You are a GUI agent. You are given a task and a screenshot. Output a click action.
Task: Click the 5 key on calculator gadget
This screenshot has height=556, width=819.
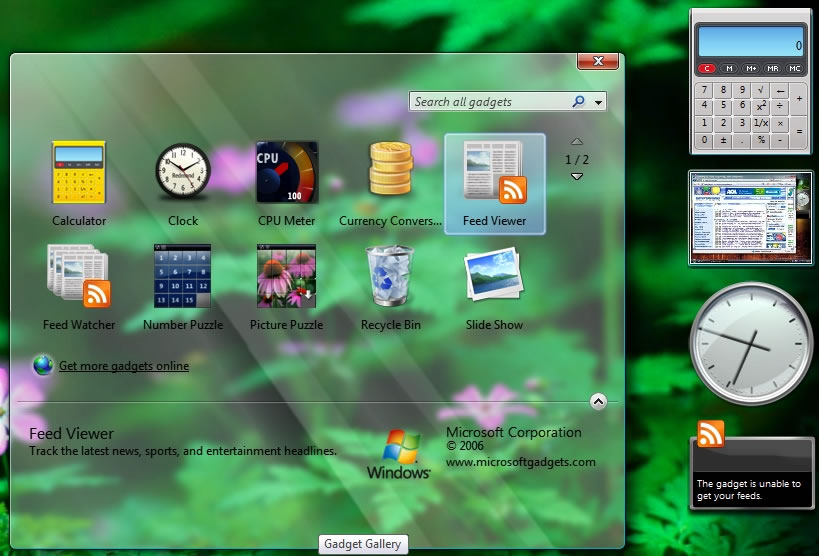[x=723, y=106]
